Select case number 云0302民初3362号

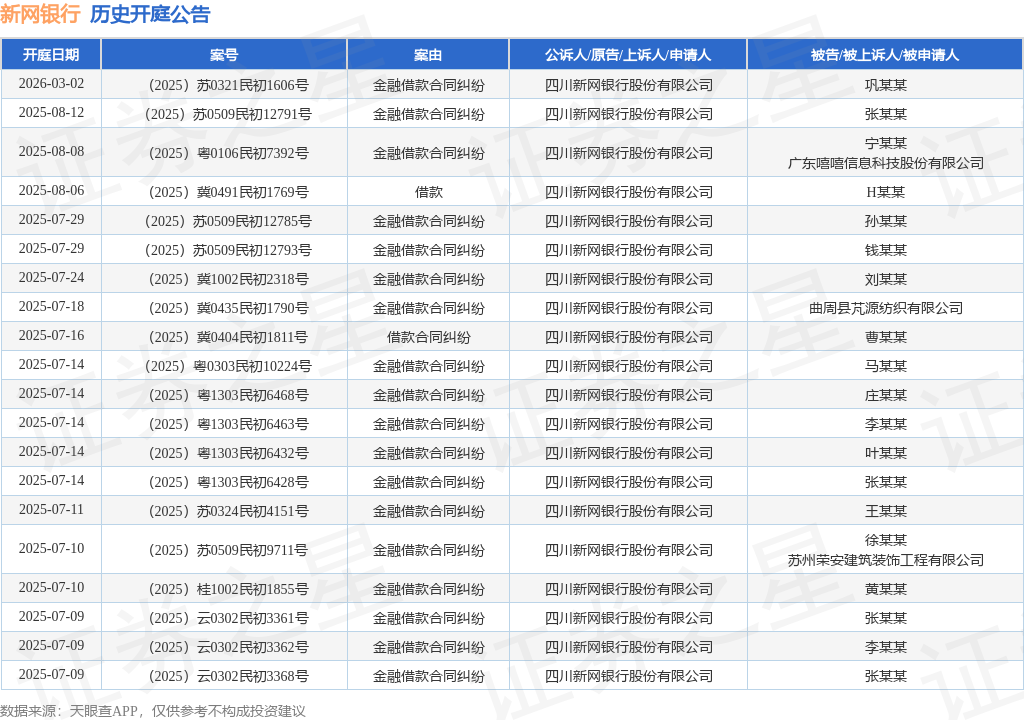(229, 647)
